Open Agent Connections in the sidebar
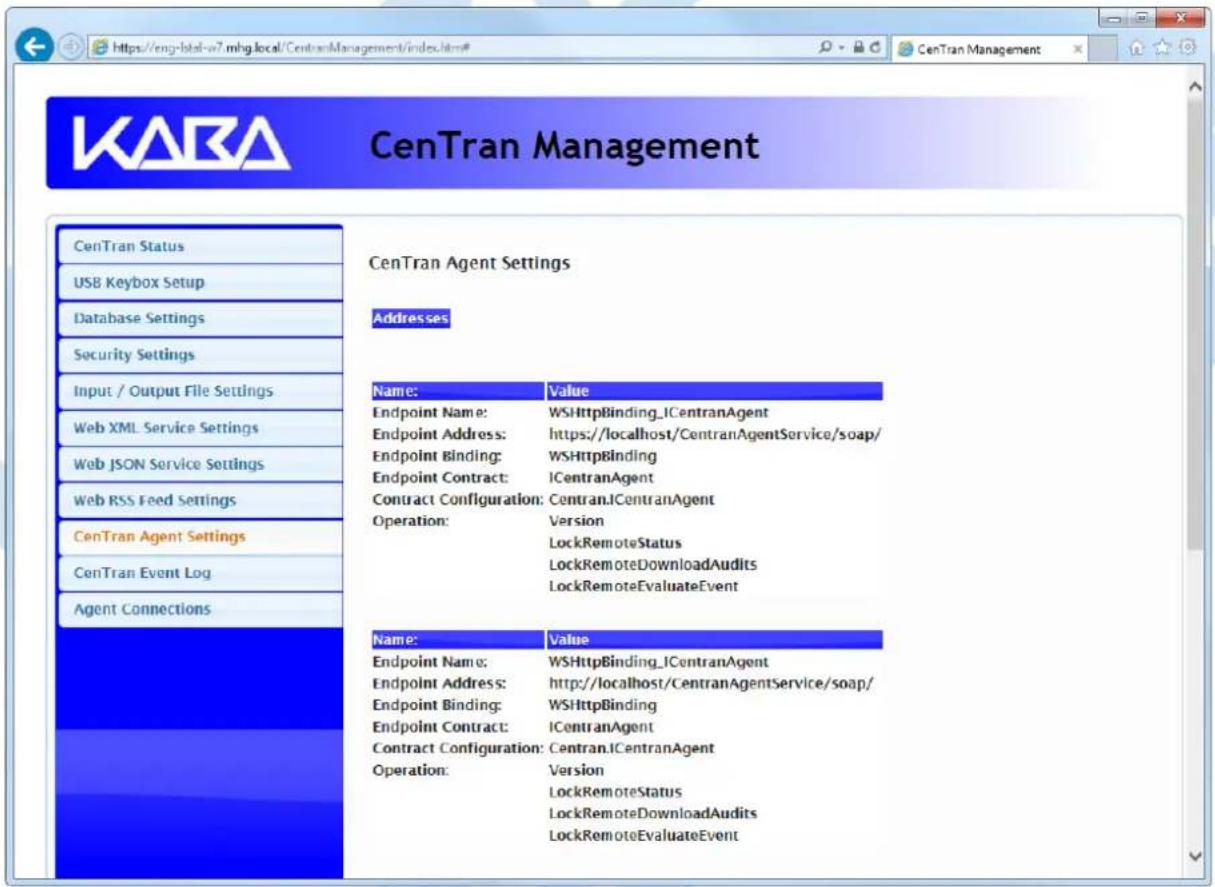1215x887 pixels. click(200, 609)
